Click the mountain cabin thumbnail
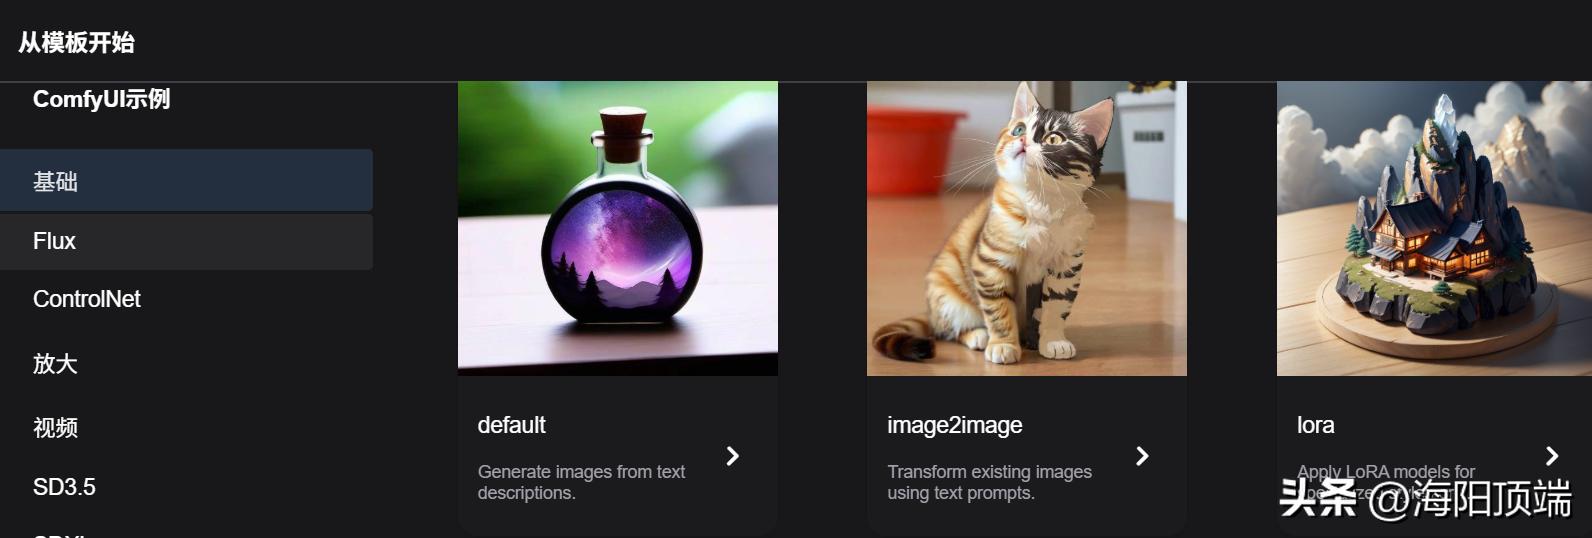The image size is (1592, 538). click(x=1434, y=228)
